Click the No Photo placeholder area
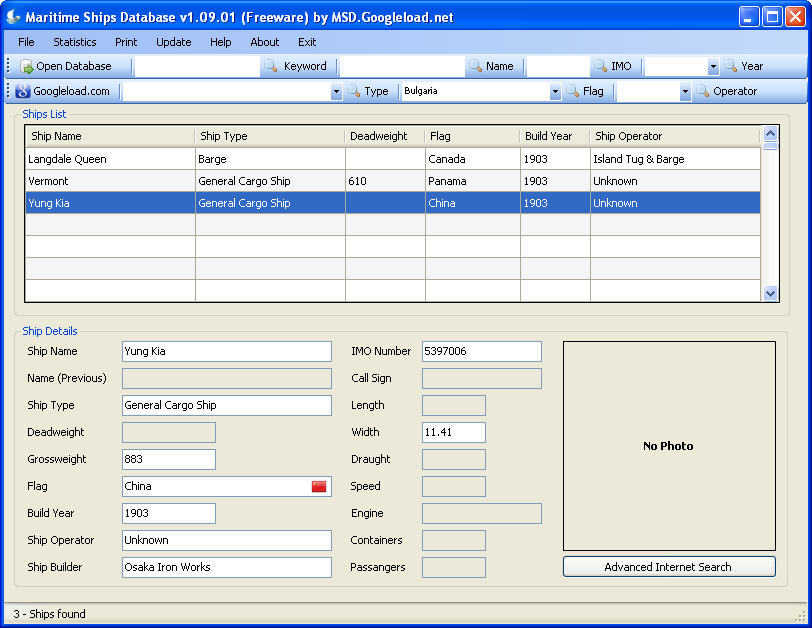 [x=669, y=446]
